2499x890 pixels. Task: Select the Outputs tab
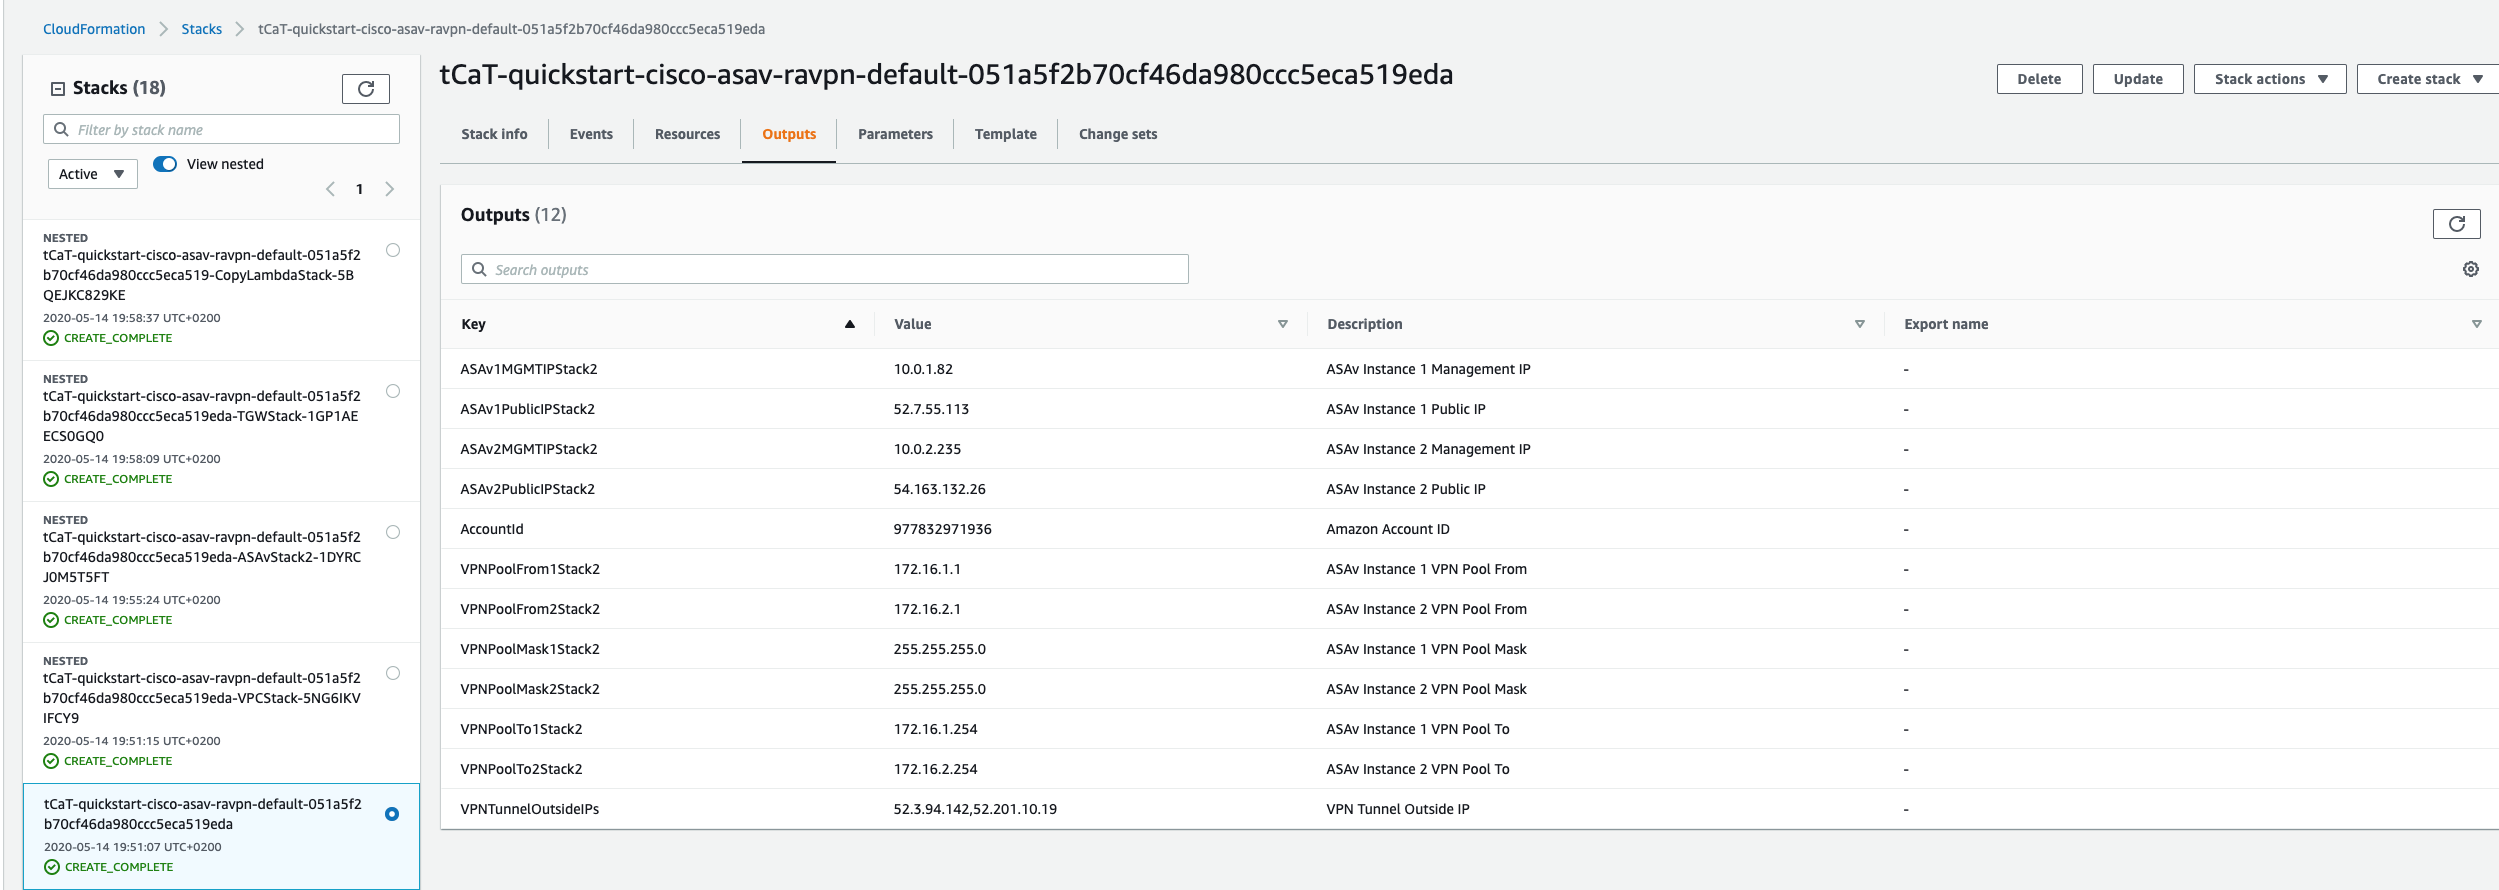tap(789, 134)
